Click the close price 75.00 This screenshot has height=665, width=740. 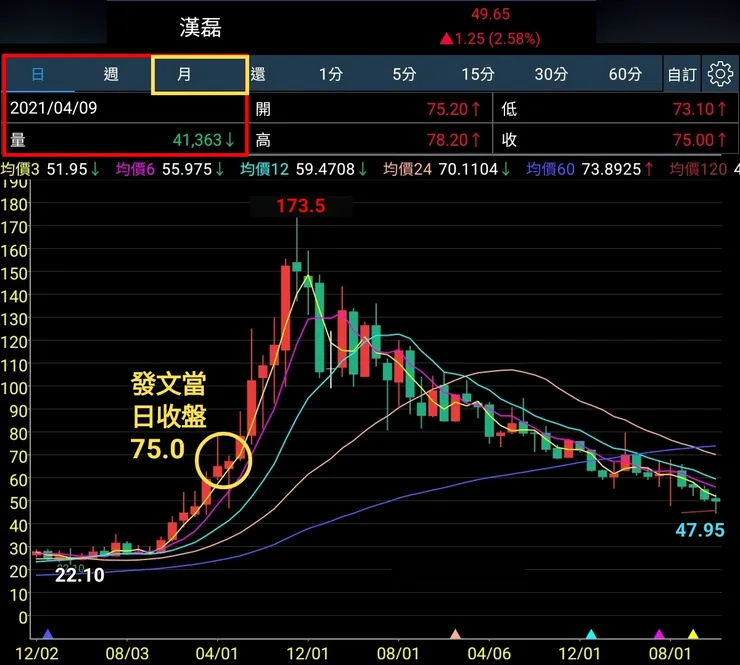(x=693, y=140)
